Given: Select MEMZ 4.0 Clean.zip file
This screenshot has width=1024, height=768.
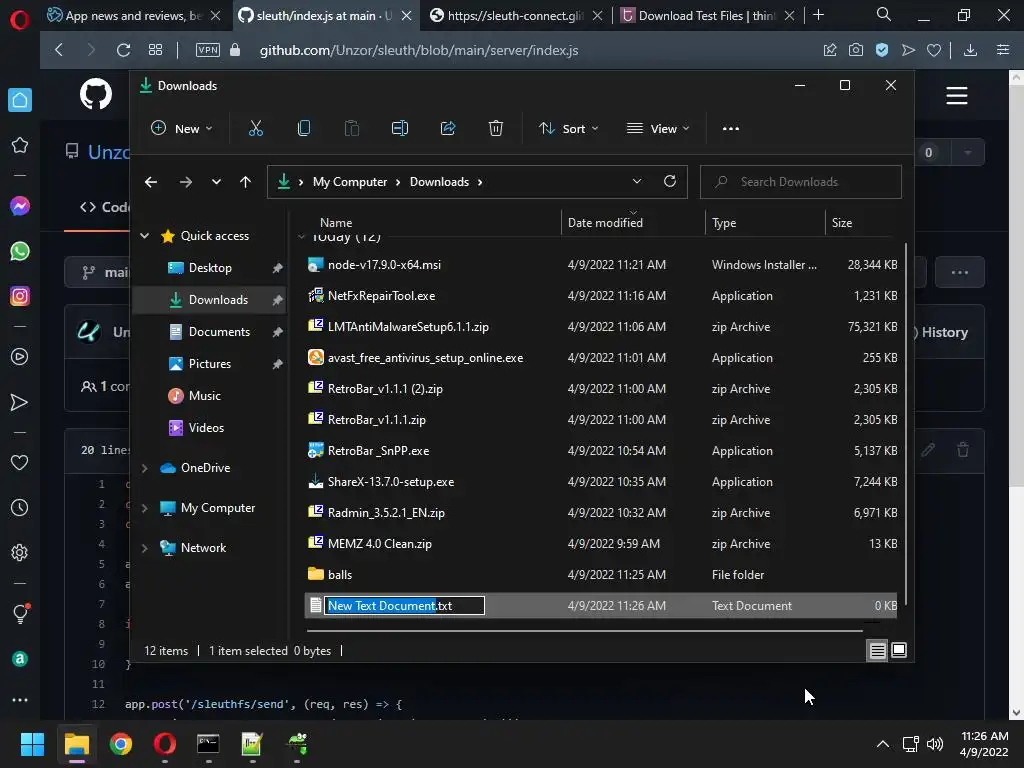Looking at the screenshot, I should (600, 544).
